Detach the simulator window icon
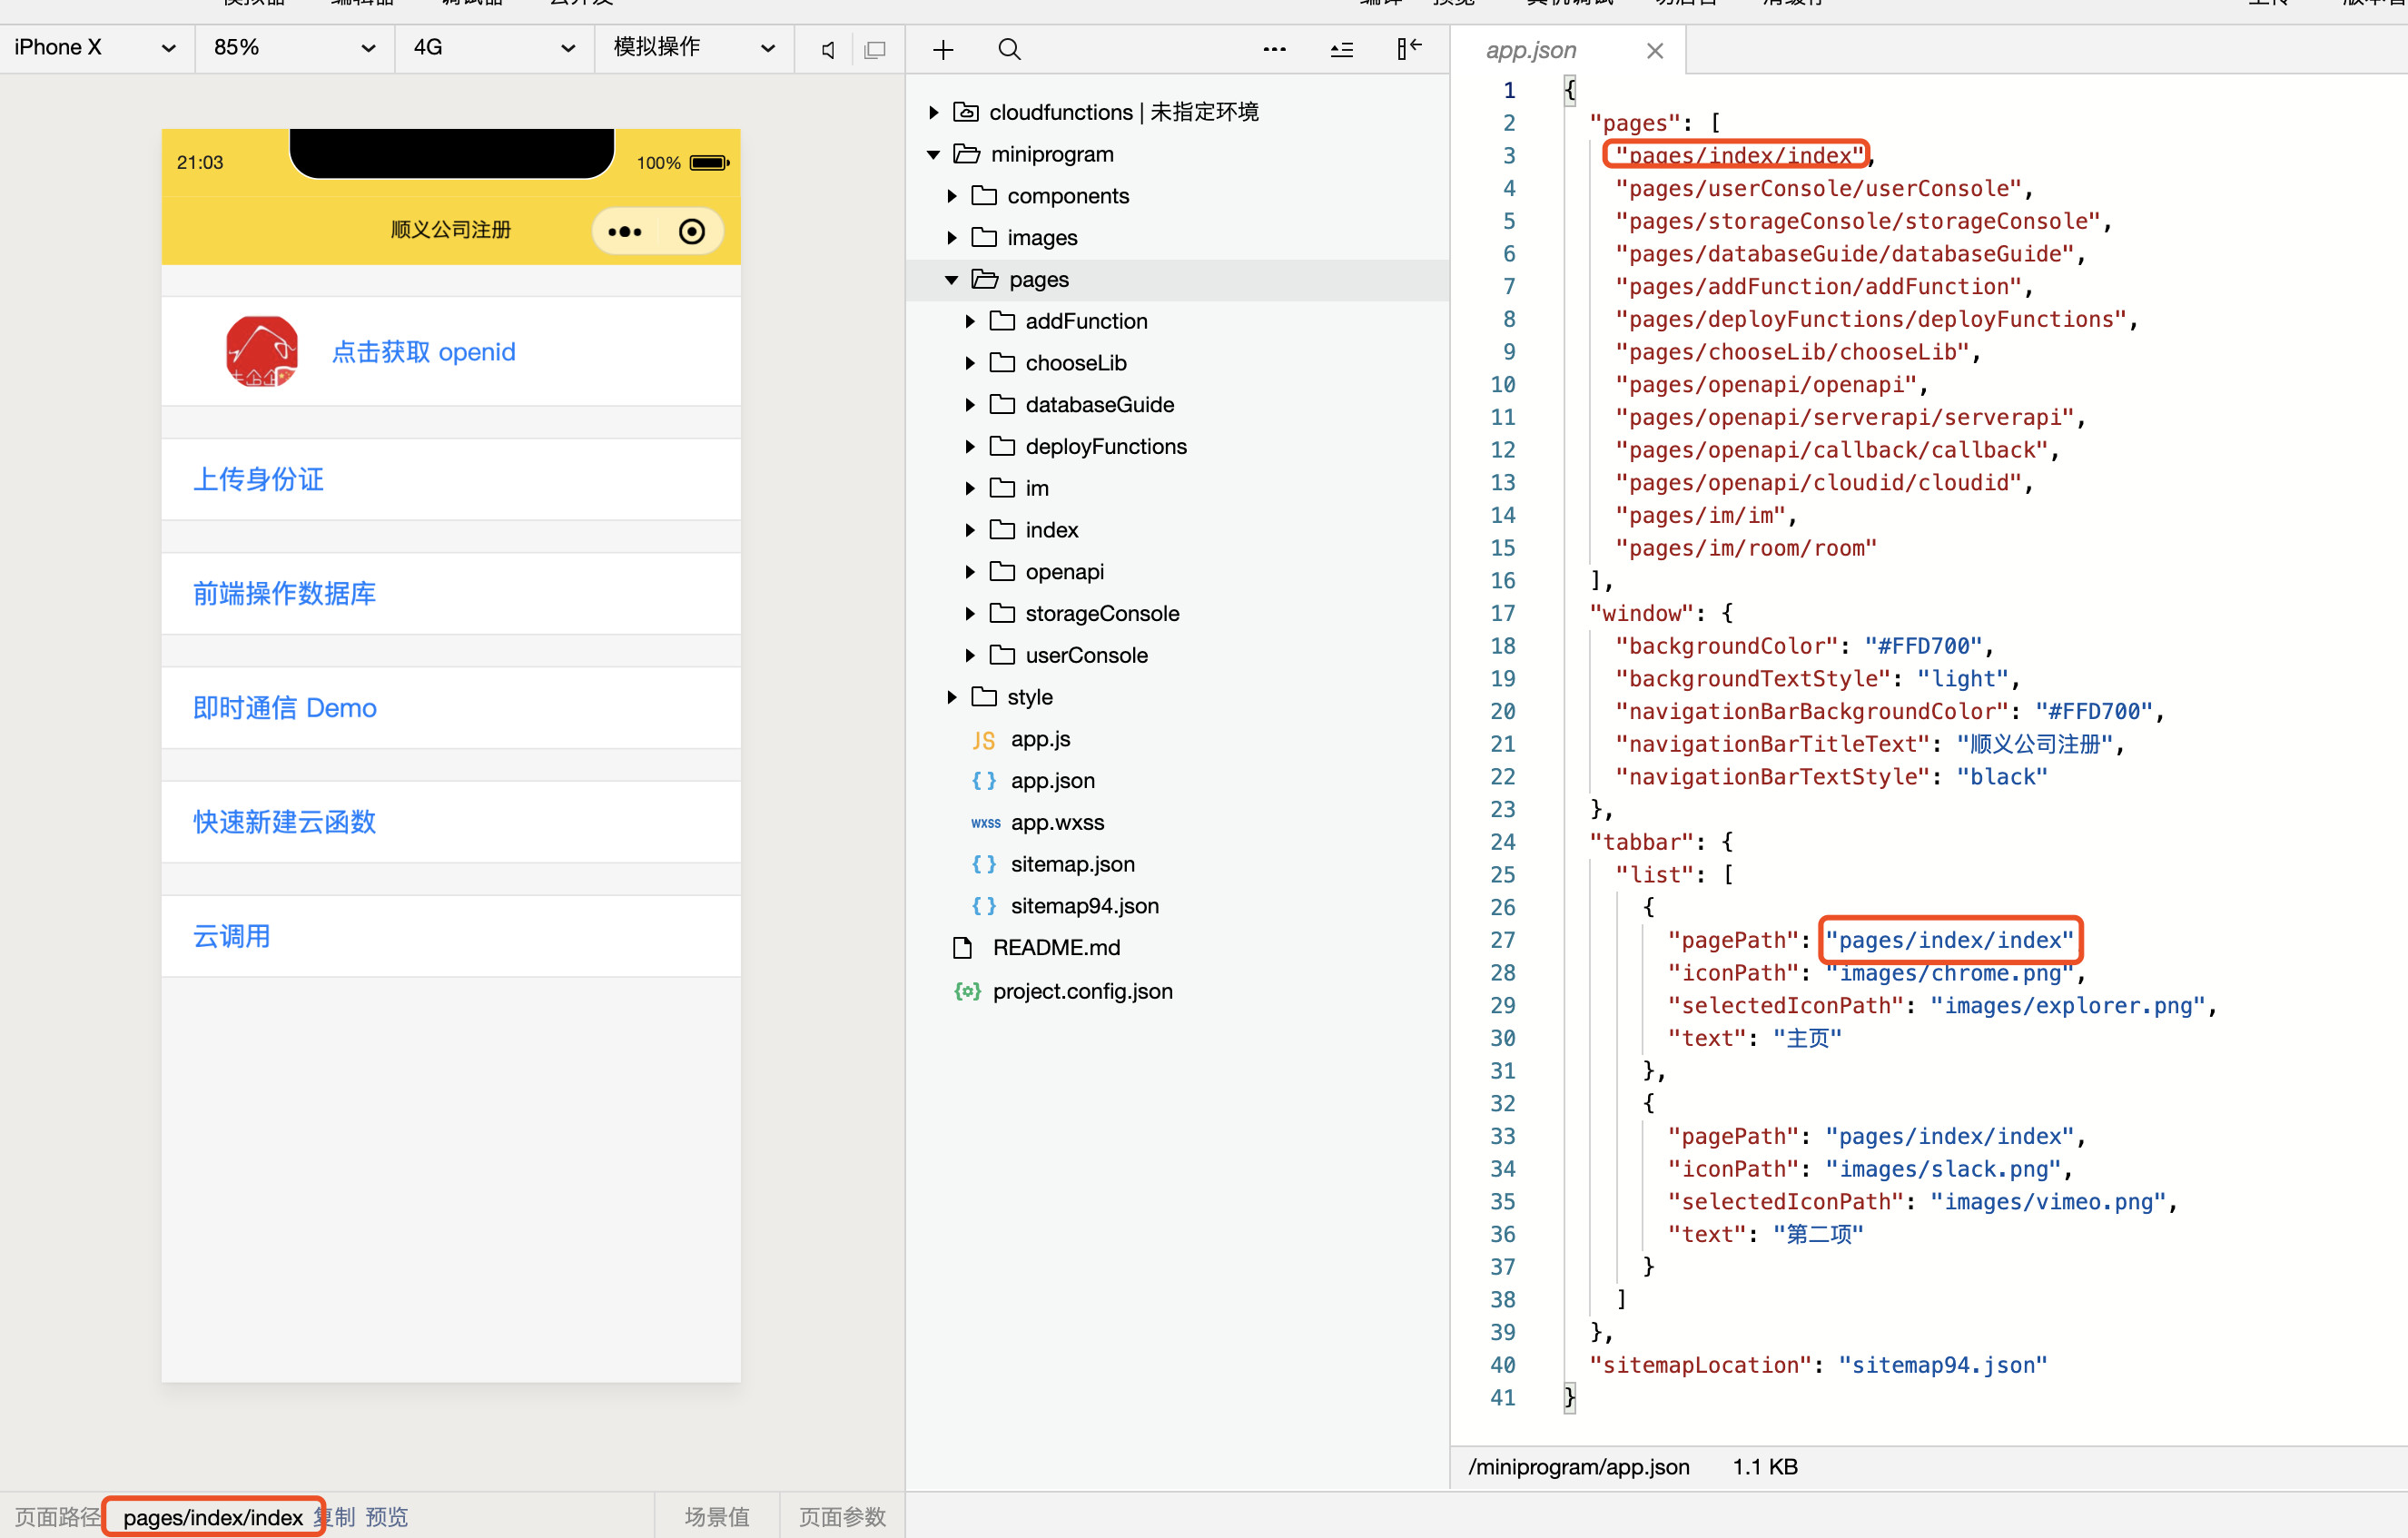 pos(875,49)
